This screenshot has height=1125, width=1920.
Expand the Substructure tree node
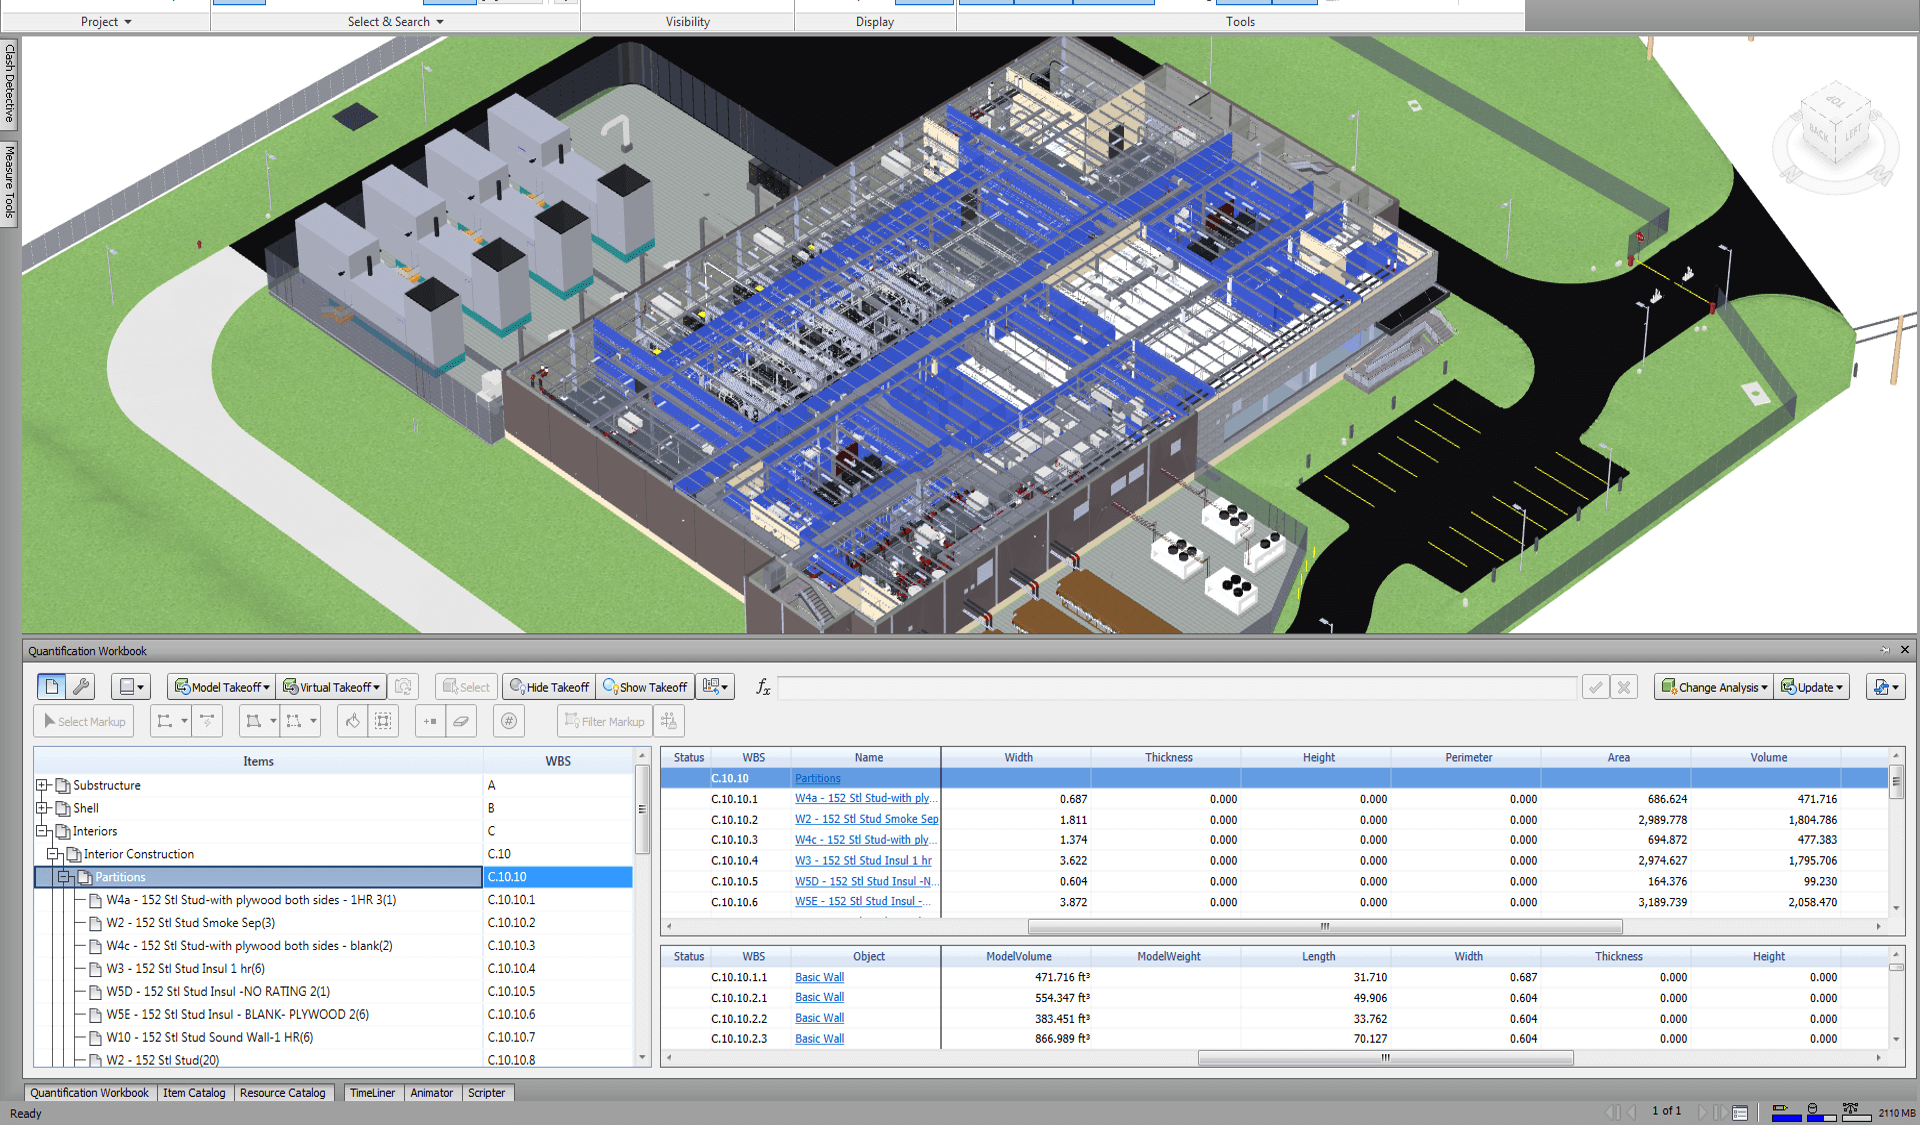pyautogui.click(x=43, y=785)
